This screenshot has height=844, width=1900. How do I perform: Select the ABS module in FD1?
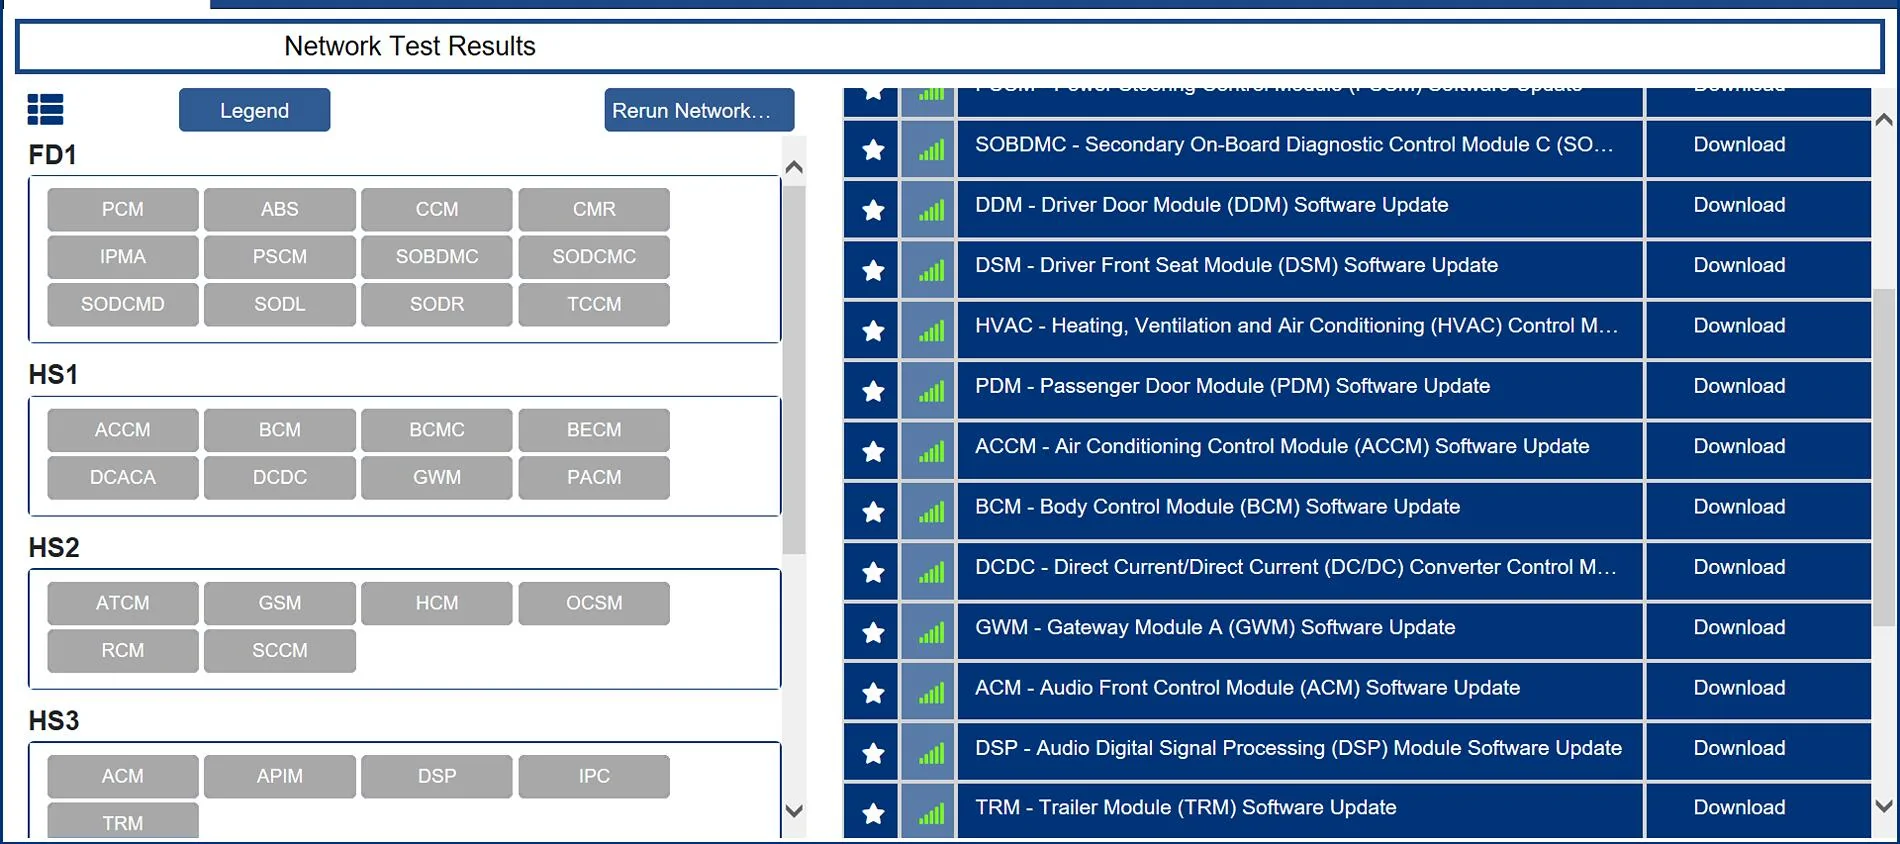pyautogui.click(x=280, y=209)
